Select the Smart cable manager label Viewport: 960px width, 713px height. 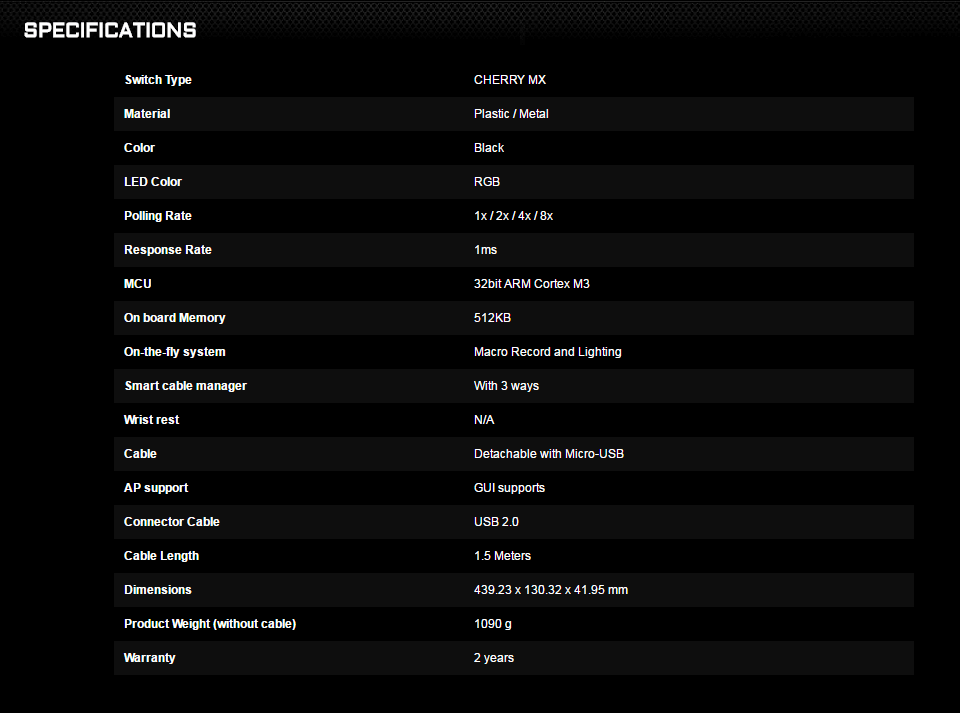pyautogui.click(x=186, y=386)
